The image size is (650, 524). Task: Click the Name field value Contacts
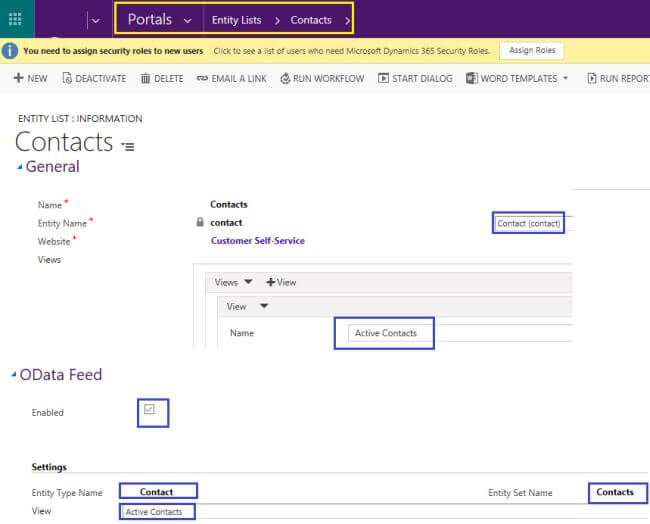(x=229, y=204)
